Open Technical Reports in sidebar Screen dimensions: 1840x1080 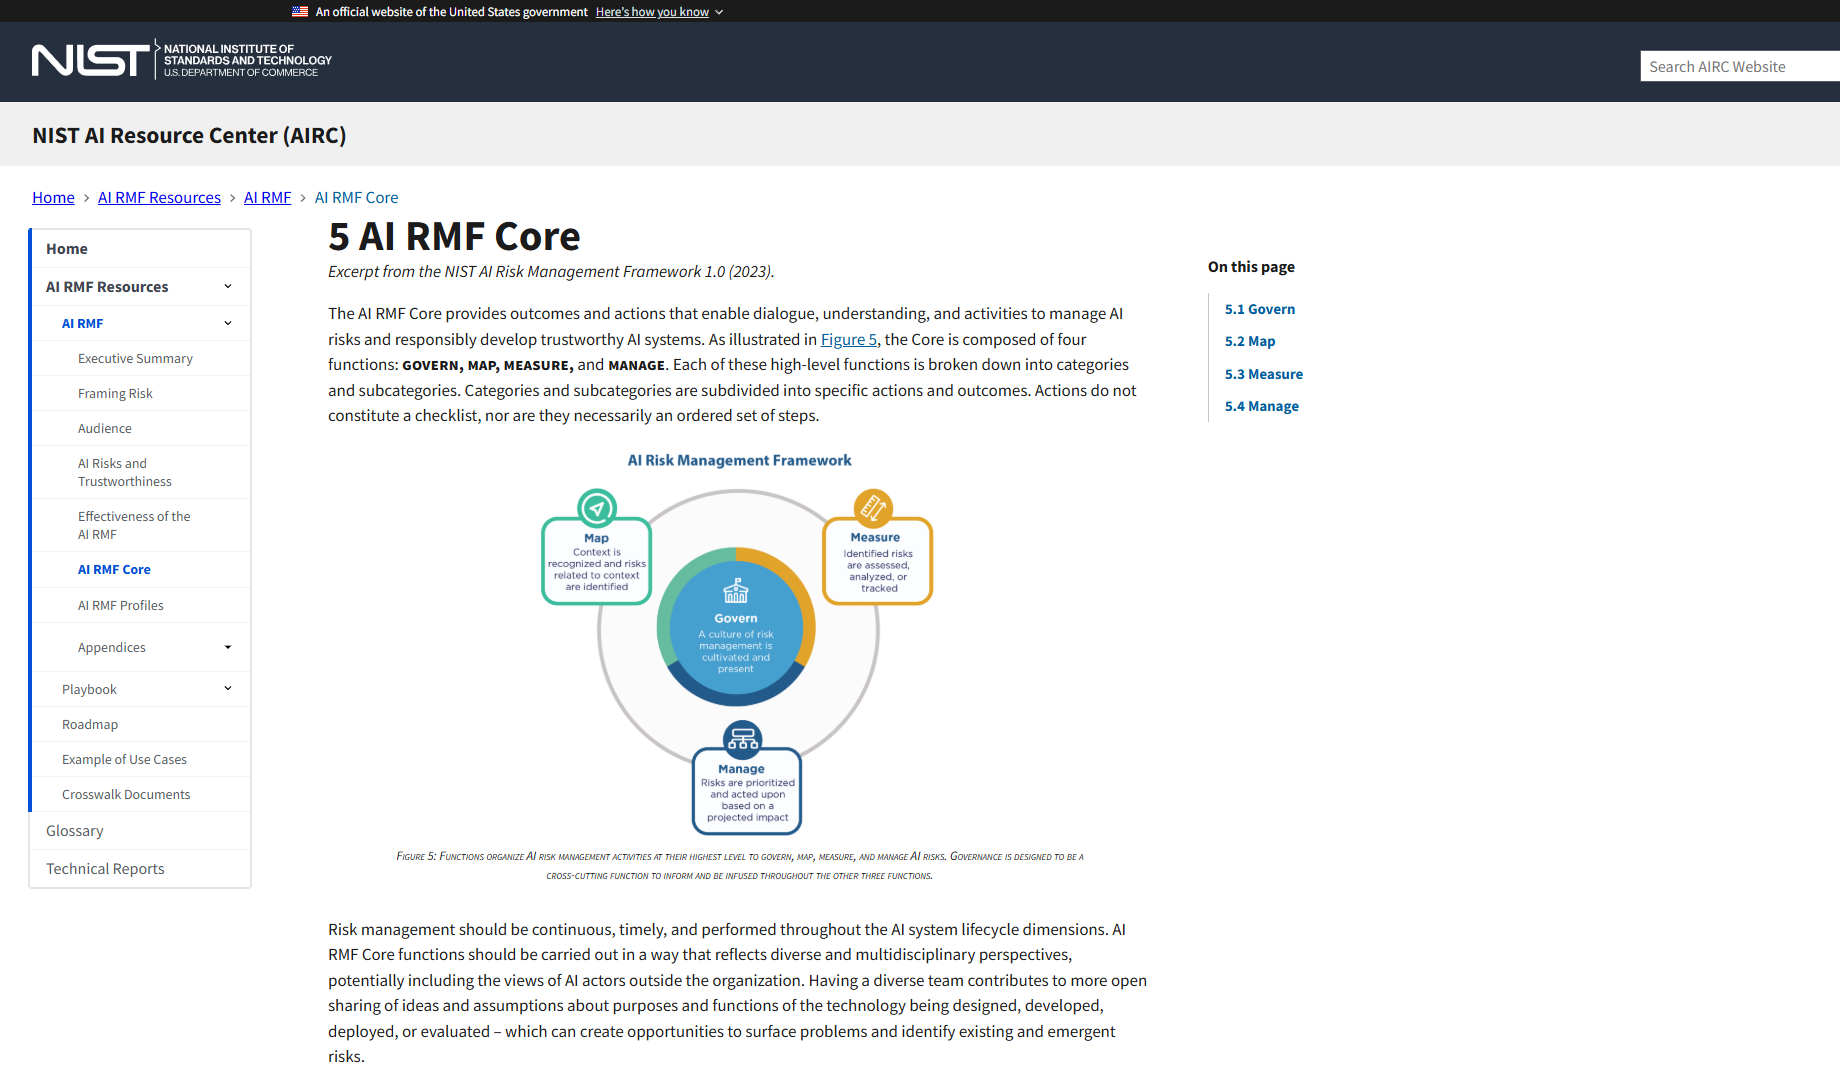point(140,869)
